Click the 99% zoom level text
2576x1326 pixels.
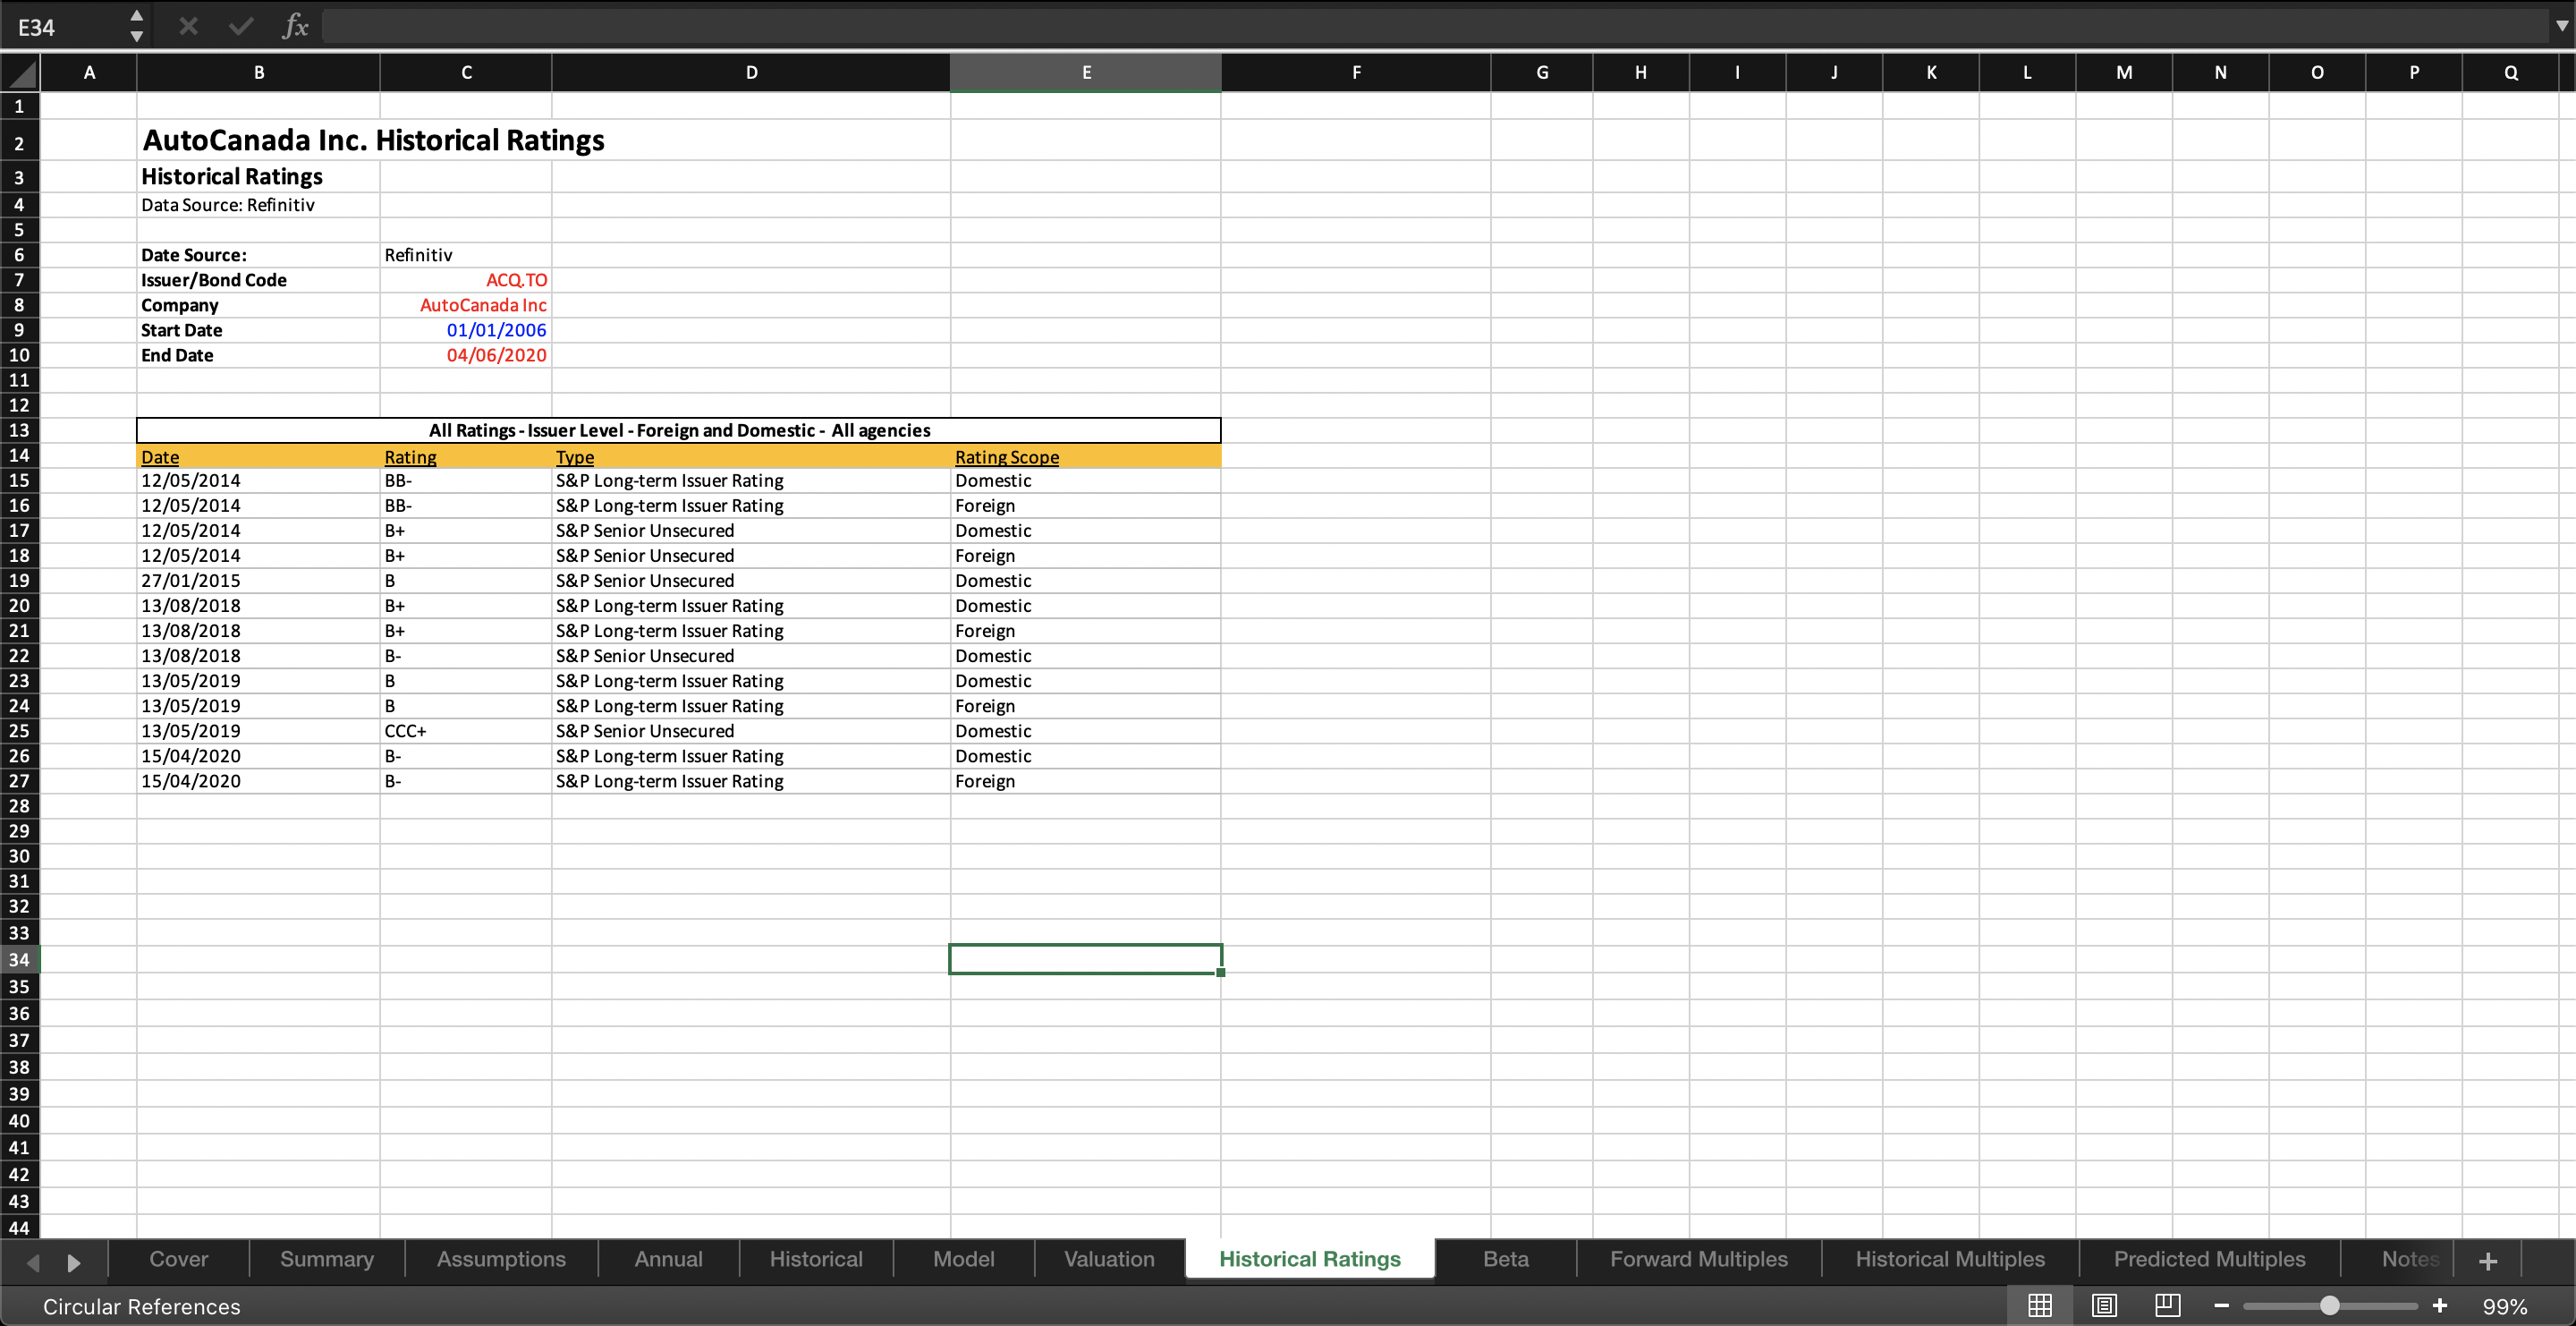tap(2504, 1306)
